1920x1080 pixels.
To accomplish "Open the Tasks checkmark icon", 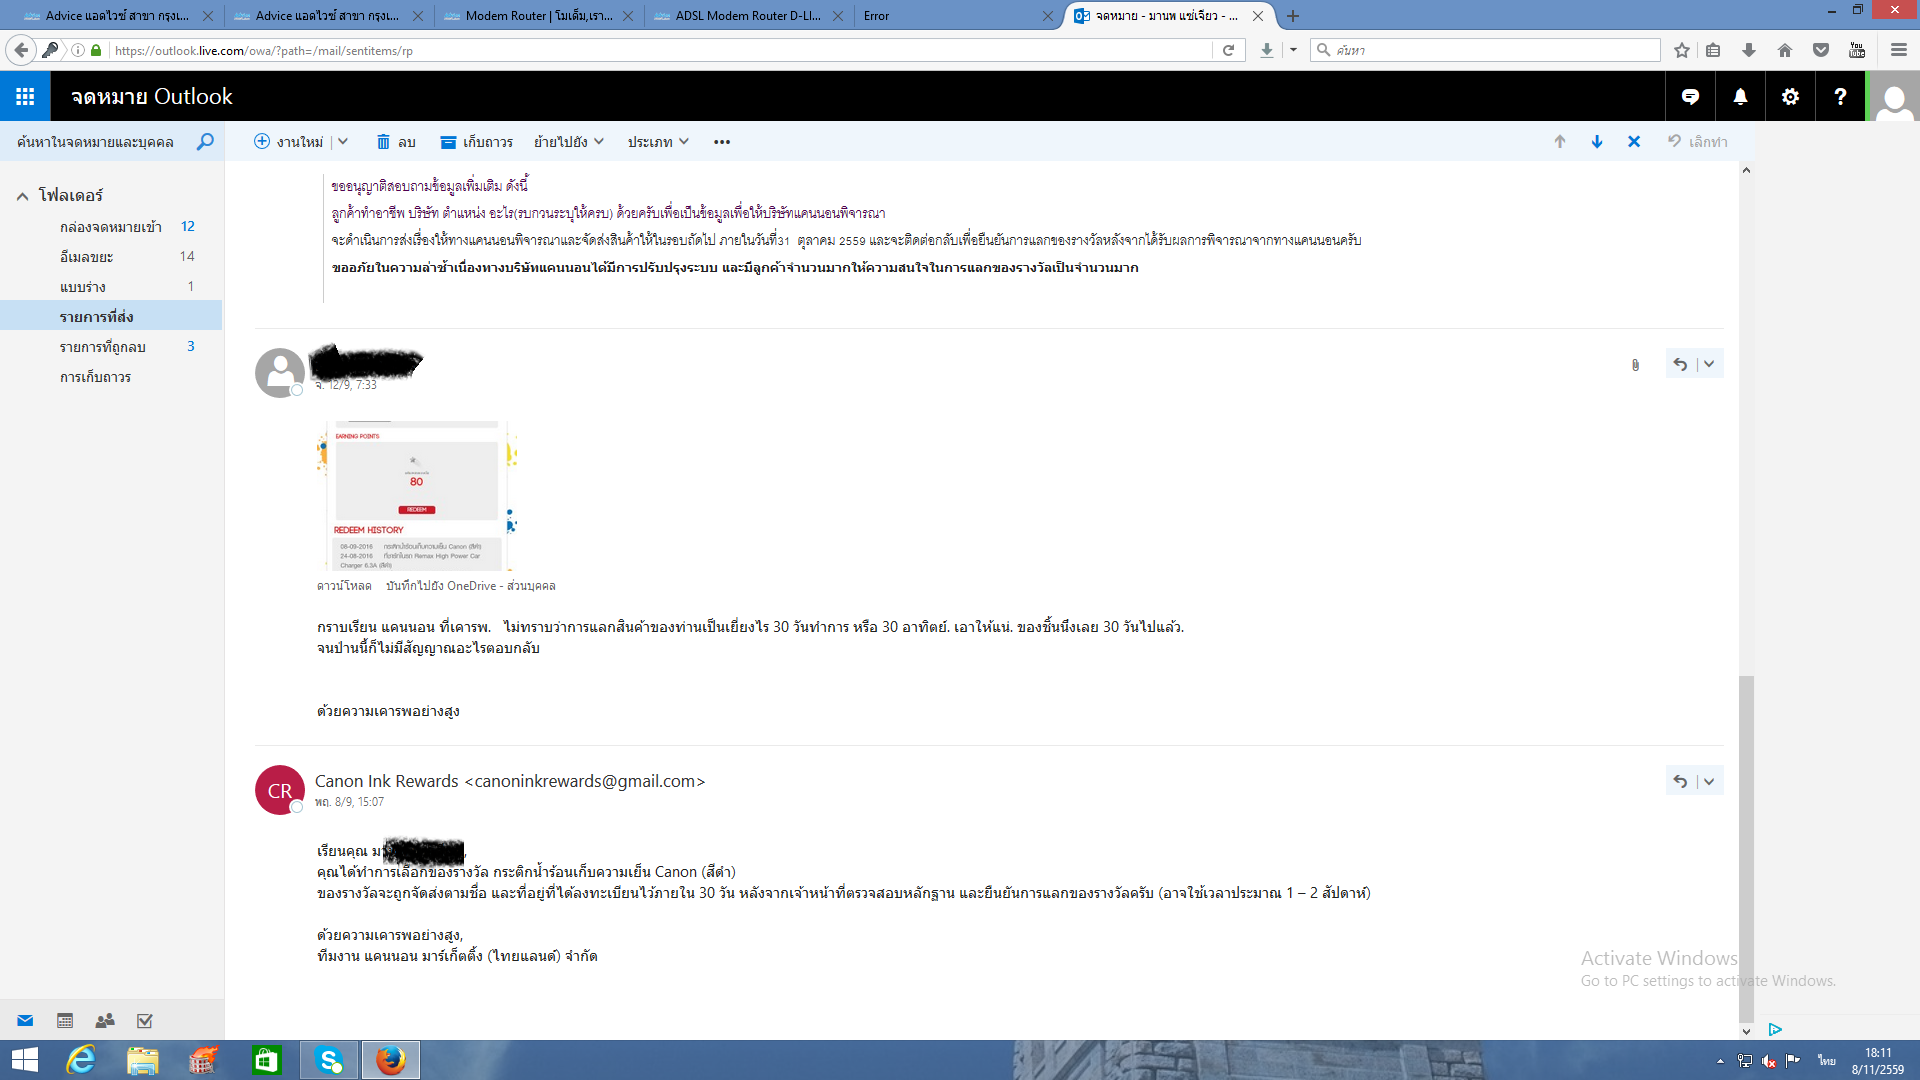I will (x=145, y=1020).
